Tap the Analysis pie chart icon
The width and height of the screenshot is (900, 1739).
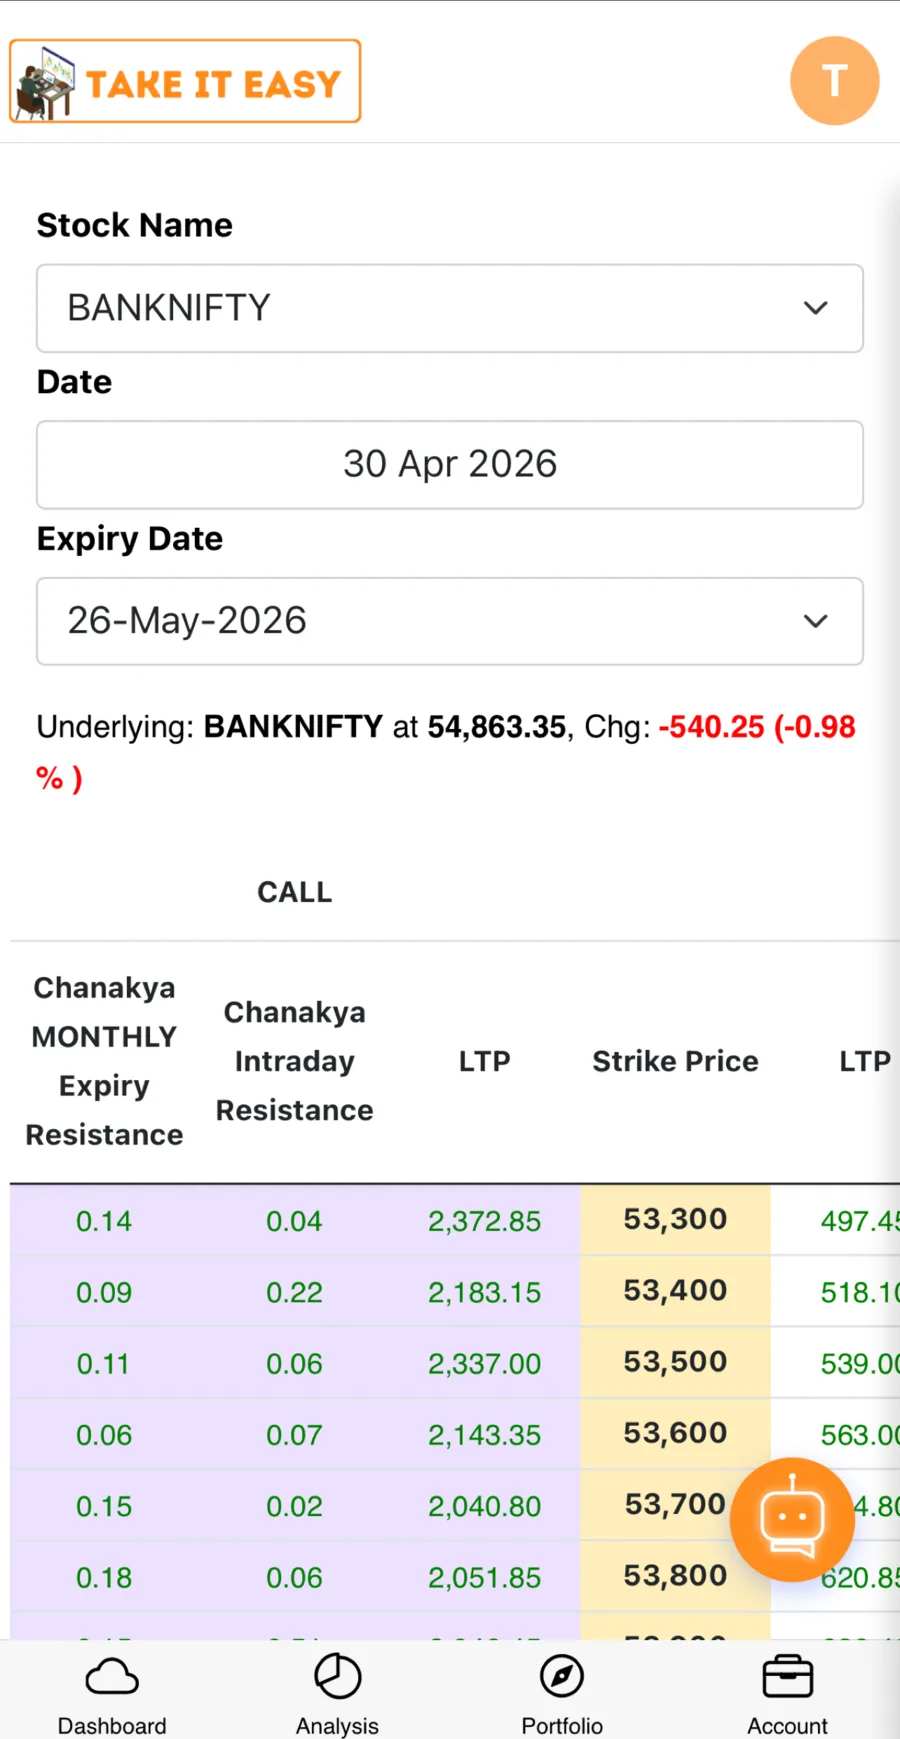(338, 1676)
